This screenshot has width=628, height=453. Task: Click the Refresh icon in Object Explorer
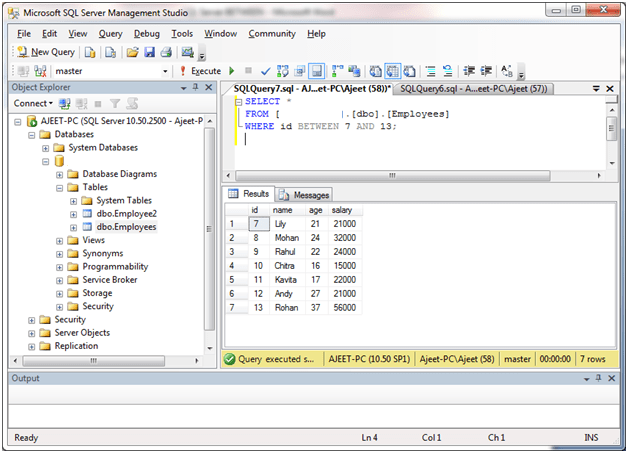(x=132, y=104)
